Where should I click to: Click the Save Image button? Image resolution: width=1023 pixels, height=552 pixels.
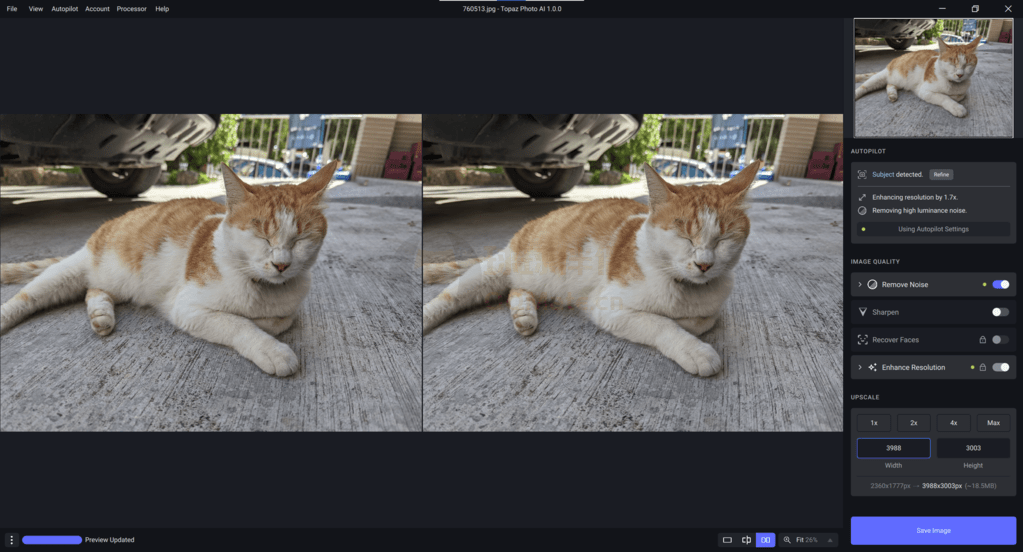933,530
